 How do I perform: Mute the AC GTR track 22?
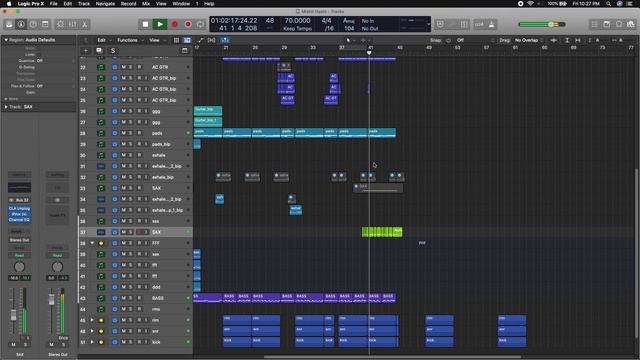pyautogui.click(x=124, y=67)
